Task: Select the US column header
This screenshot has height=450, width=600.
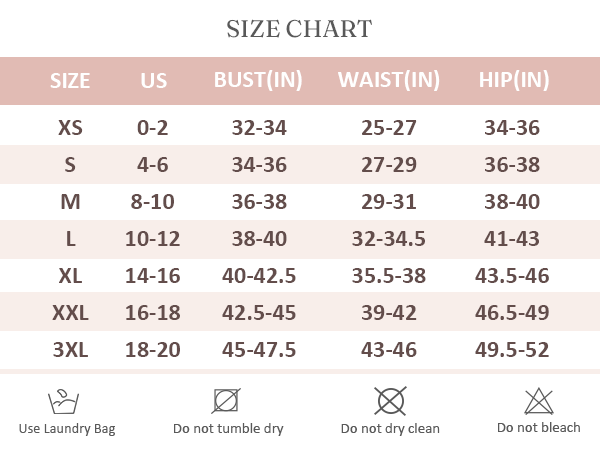Action: pos(154,81)
